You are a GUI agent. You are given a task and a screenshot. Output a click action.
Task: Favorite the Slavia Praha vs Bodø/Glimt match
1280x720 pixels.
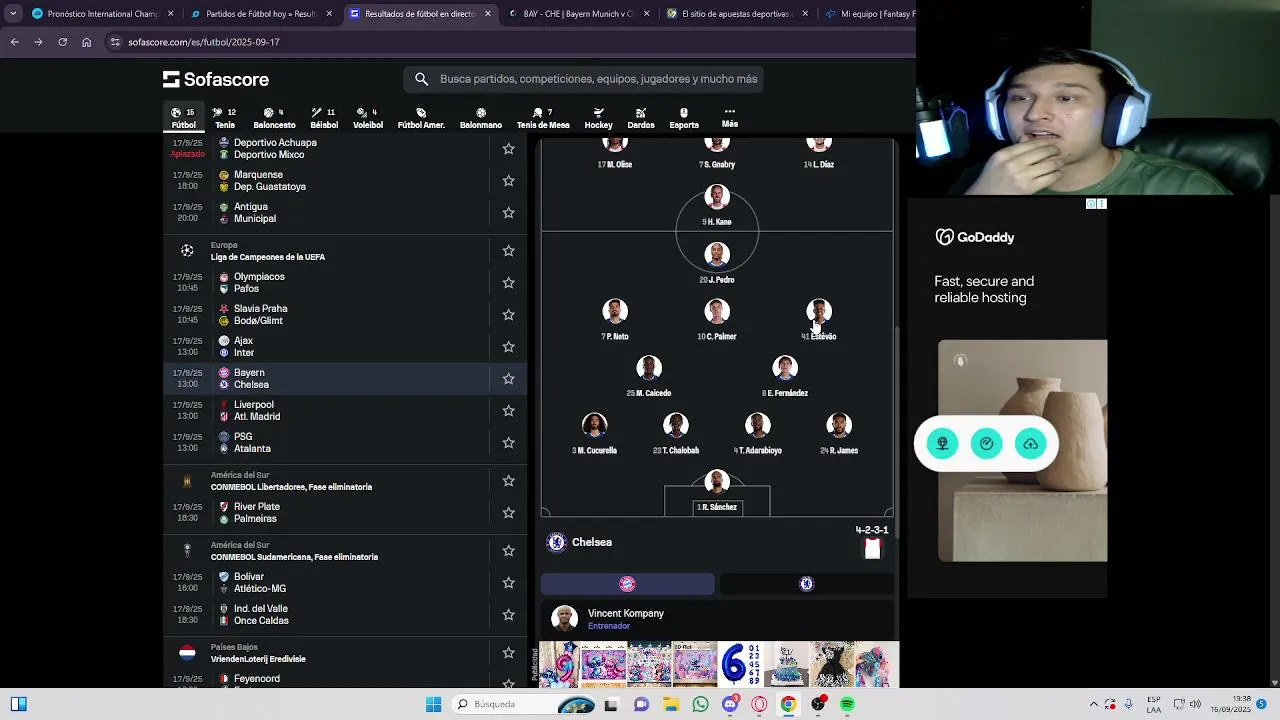tap(508, 315)
